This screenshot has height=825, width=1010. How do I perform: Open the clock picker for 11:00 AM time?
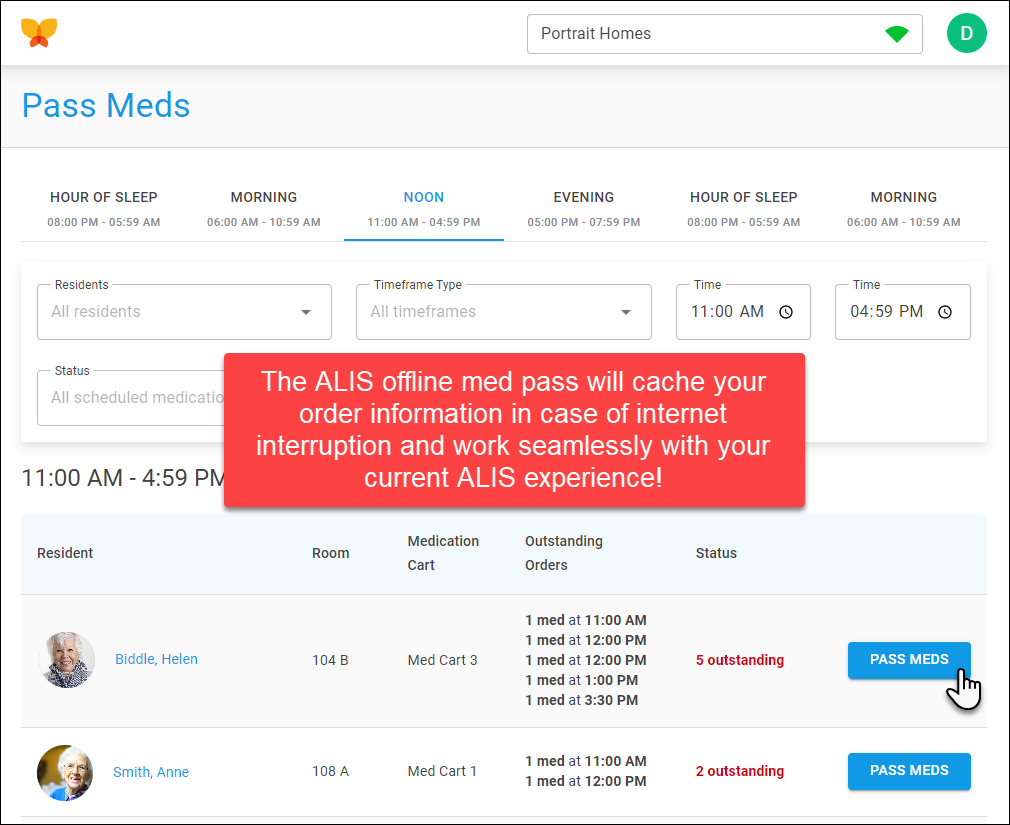point(786,312)
